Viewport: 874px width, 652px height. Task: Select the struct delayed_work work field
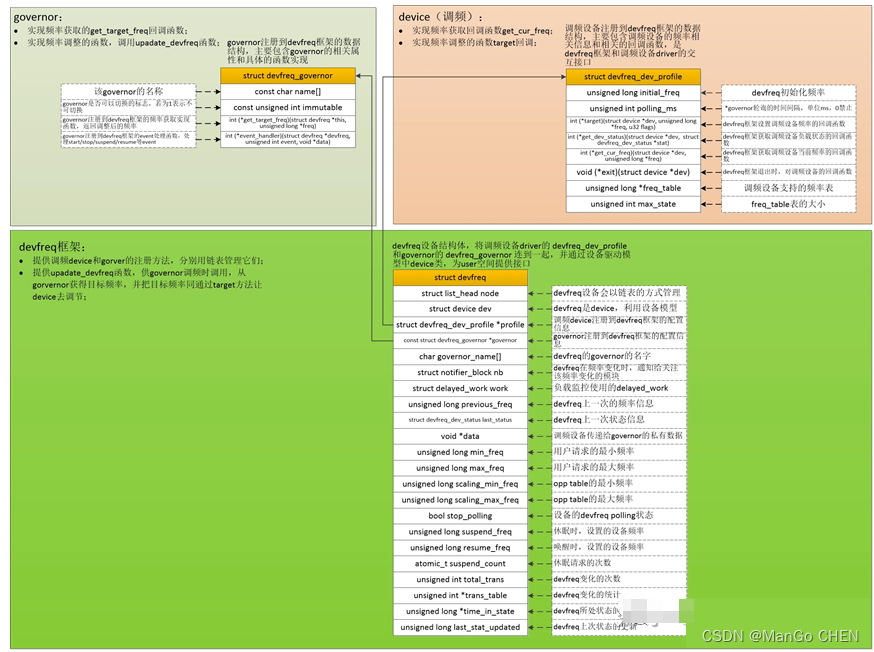pos(460,388)
